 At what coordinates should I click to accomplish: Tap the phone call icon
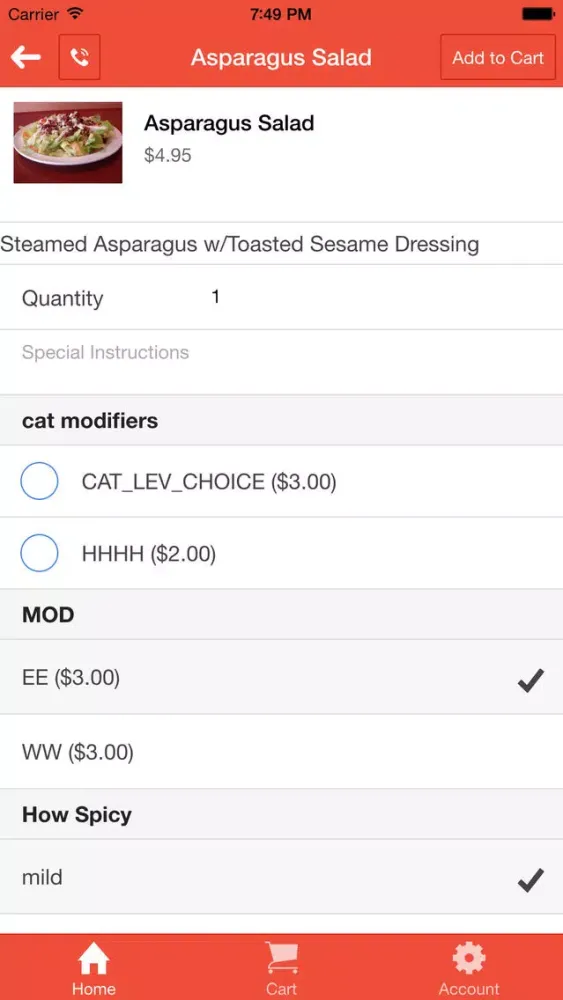point(80,57)
